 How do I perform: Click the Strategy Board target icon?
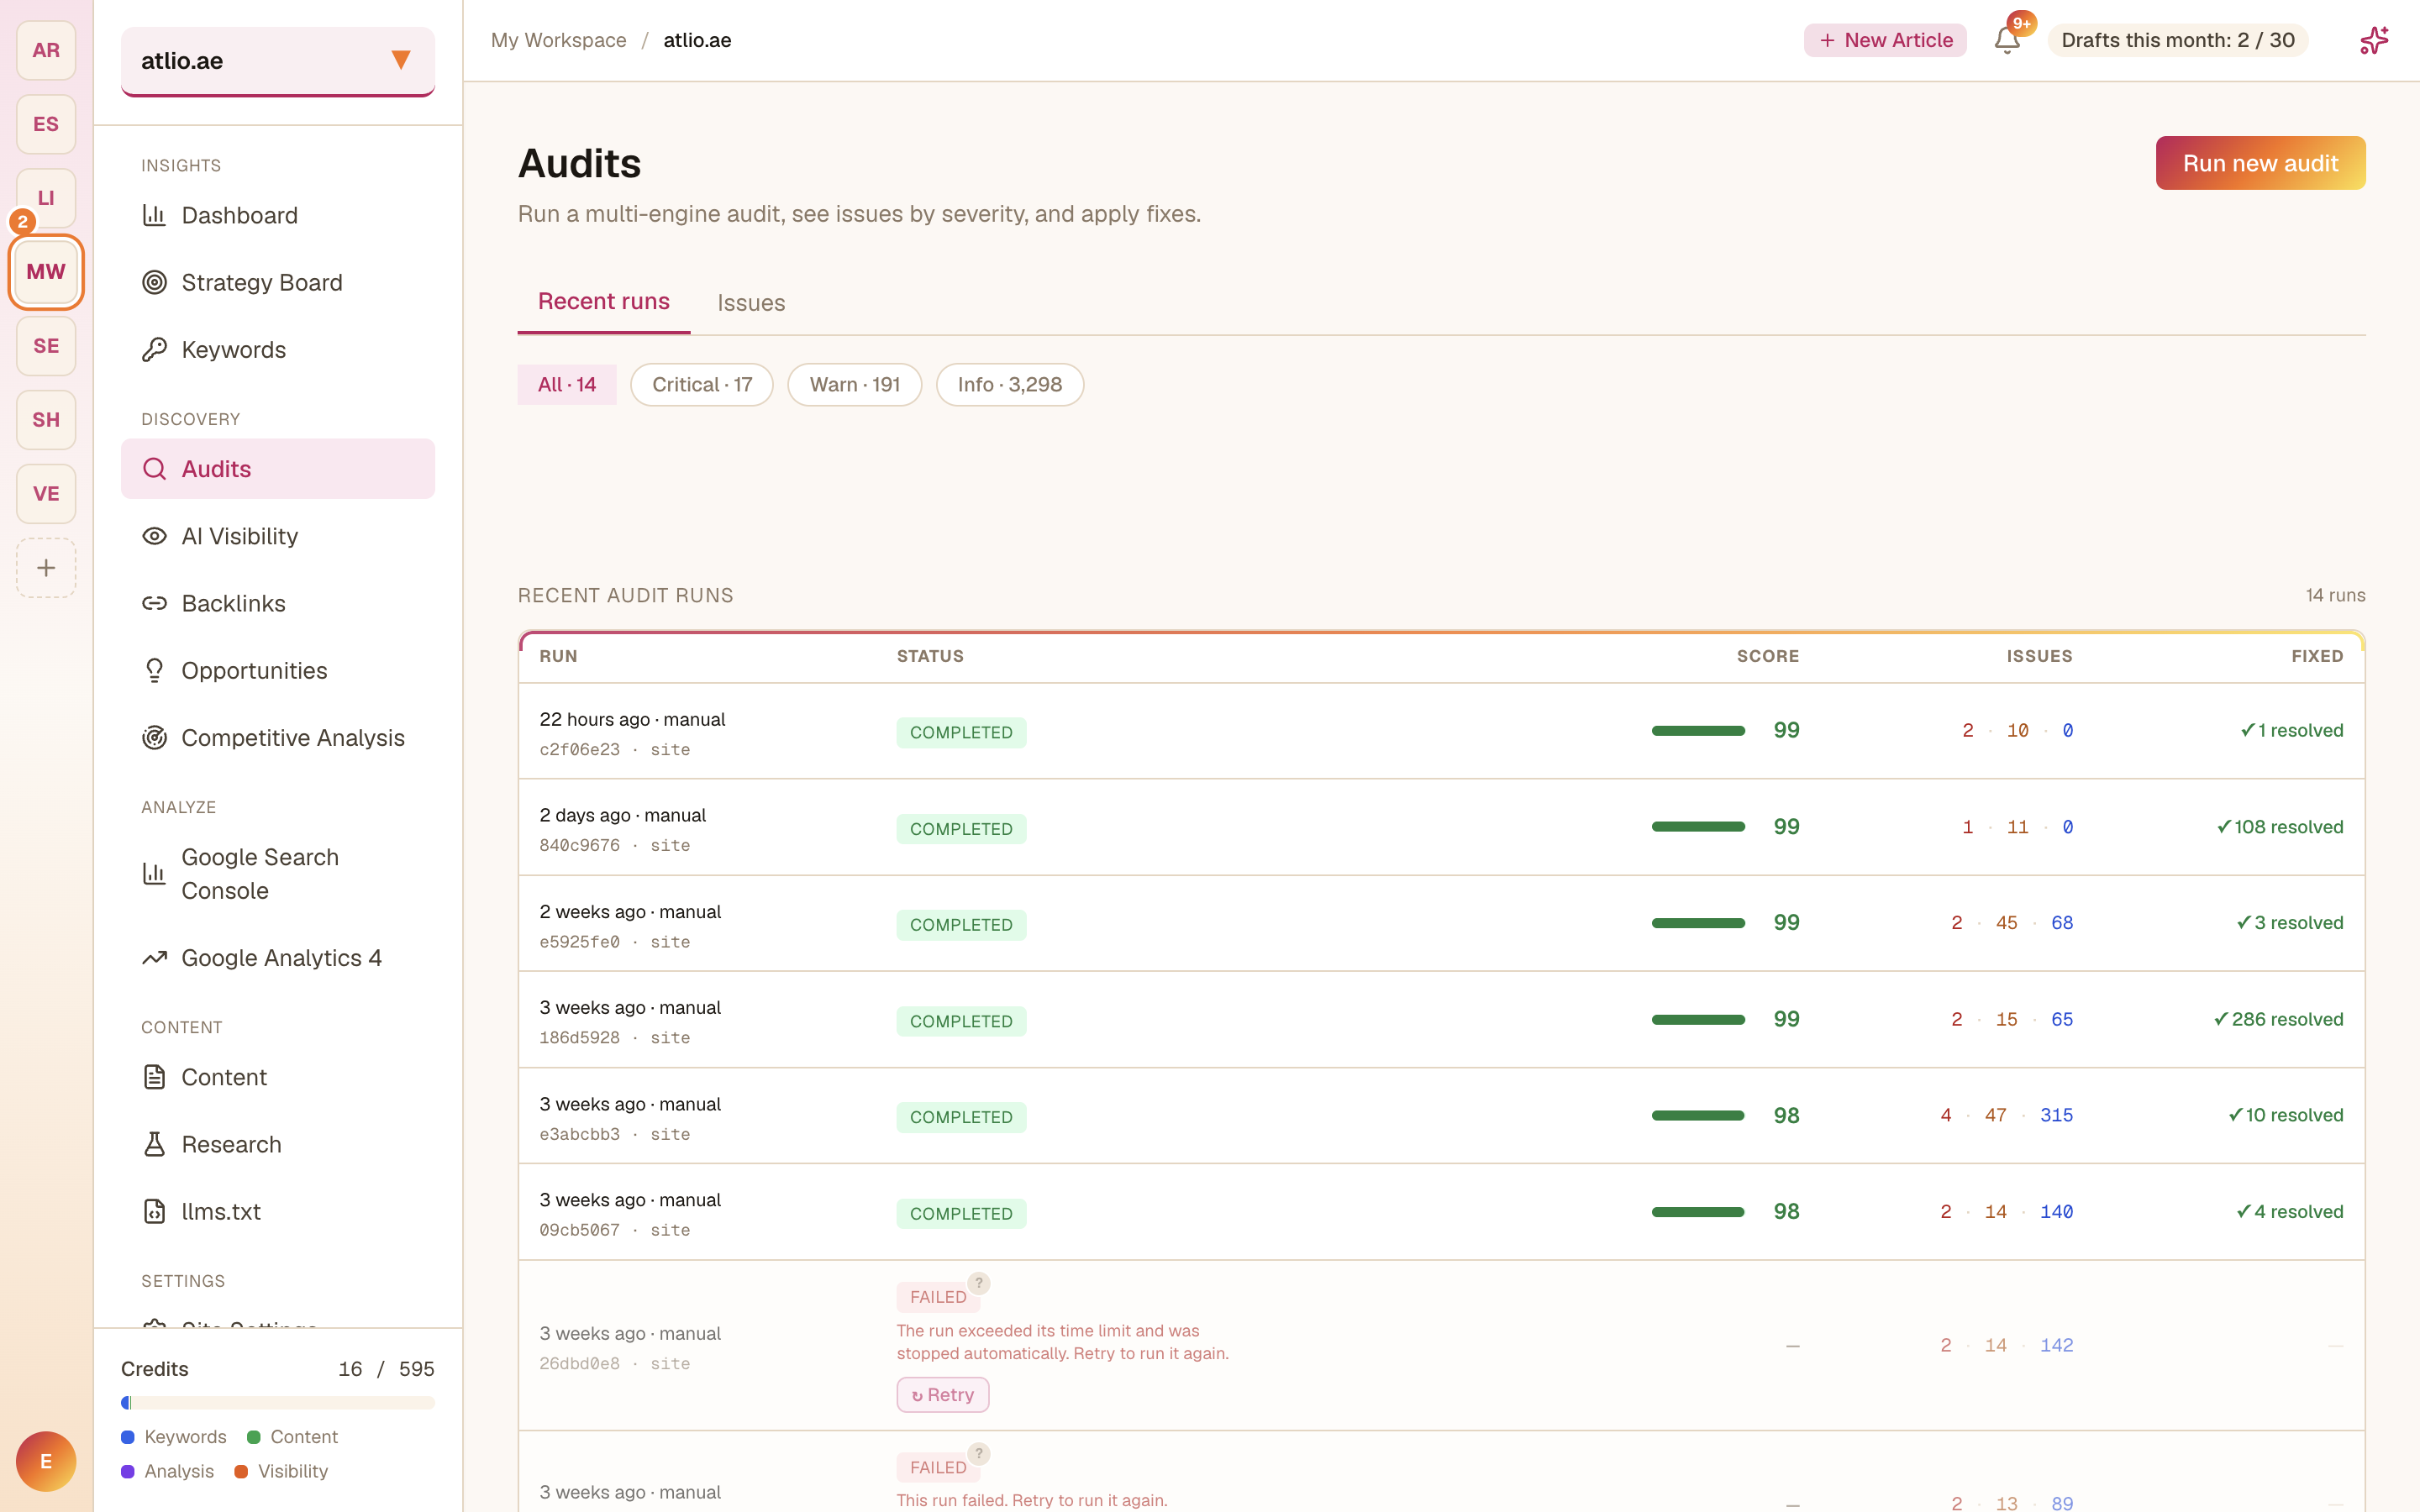(154, 282)
